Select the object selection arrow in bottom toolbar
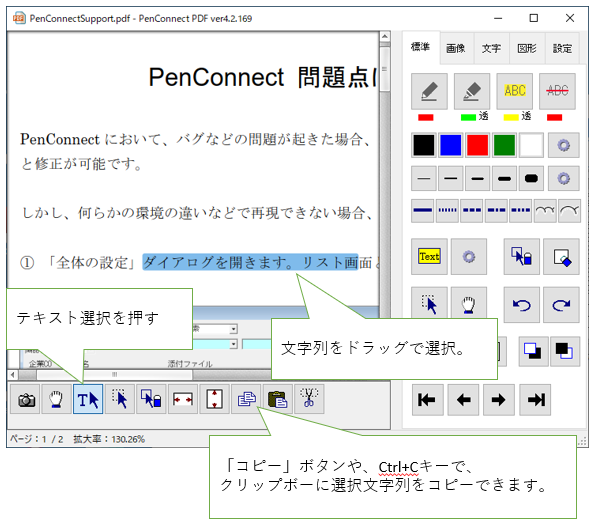597x527 pixels. (120, 399)
